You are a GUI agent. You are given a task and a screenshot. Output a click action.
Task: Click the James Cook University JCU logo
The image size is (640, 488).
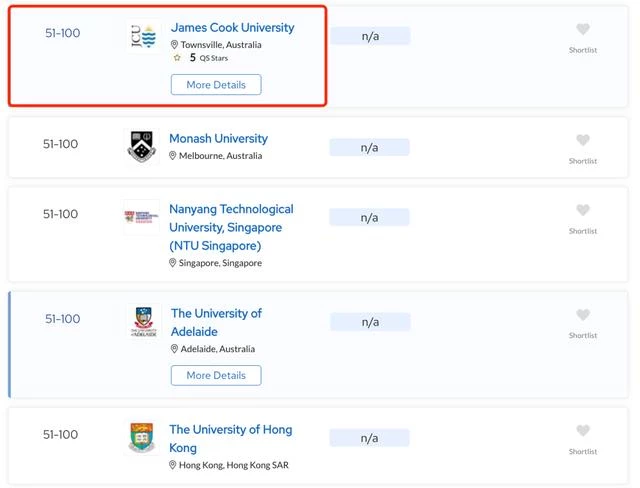coord(143,36)
